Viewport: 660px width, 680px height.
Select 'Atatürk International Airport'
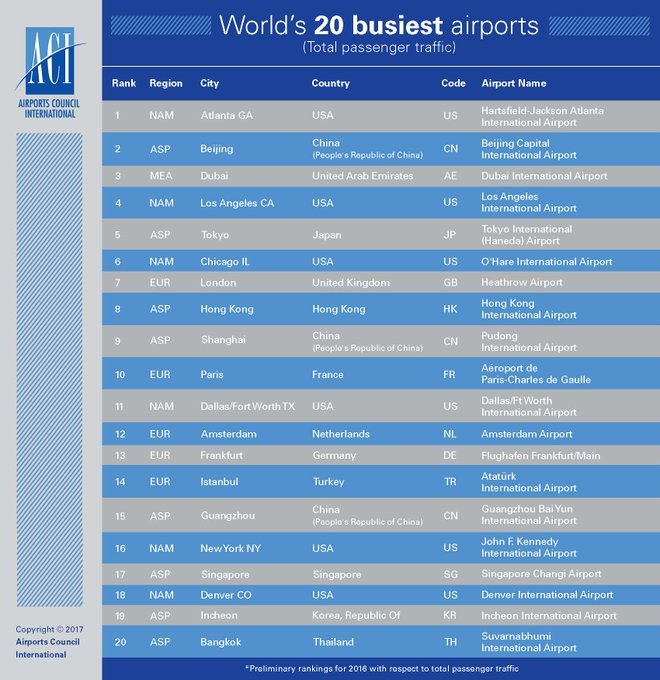pyautogui.click(x=529, y=482)
